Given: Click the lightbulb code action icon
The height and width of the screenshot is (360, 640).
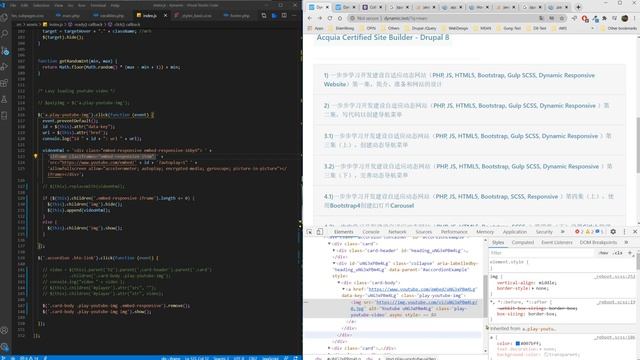Looking at the screenshot, I should coord(36,156).
